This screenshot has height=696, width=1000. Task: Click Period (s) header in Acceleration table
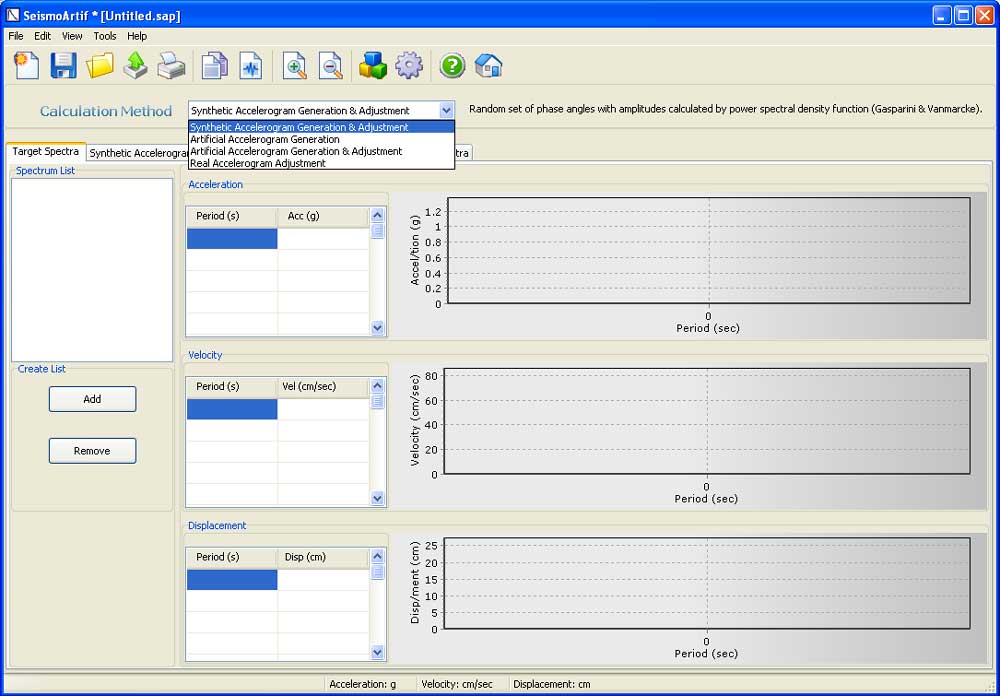(x=232, y=216)
